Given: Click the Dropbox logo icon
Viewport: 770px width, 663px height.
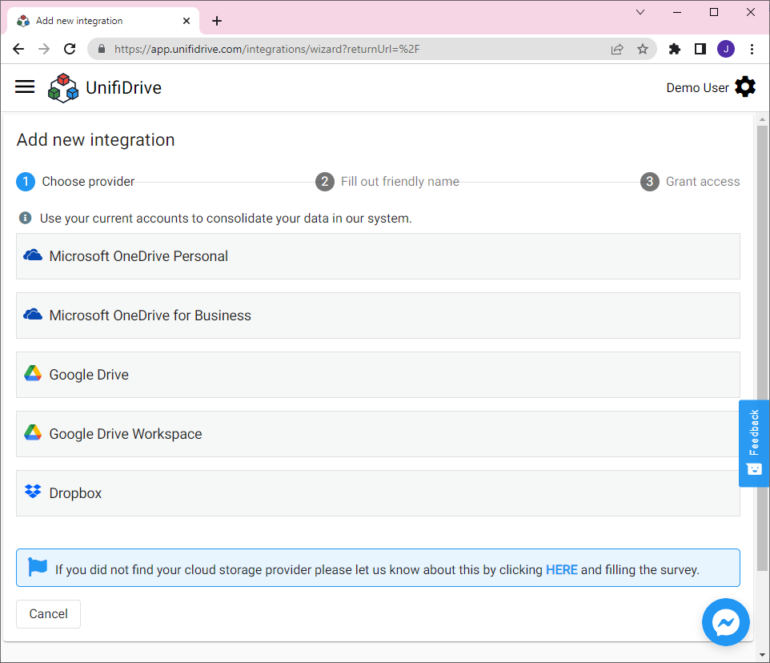Looking at the screenshot, I should coord(33,491).
